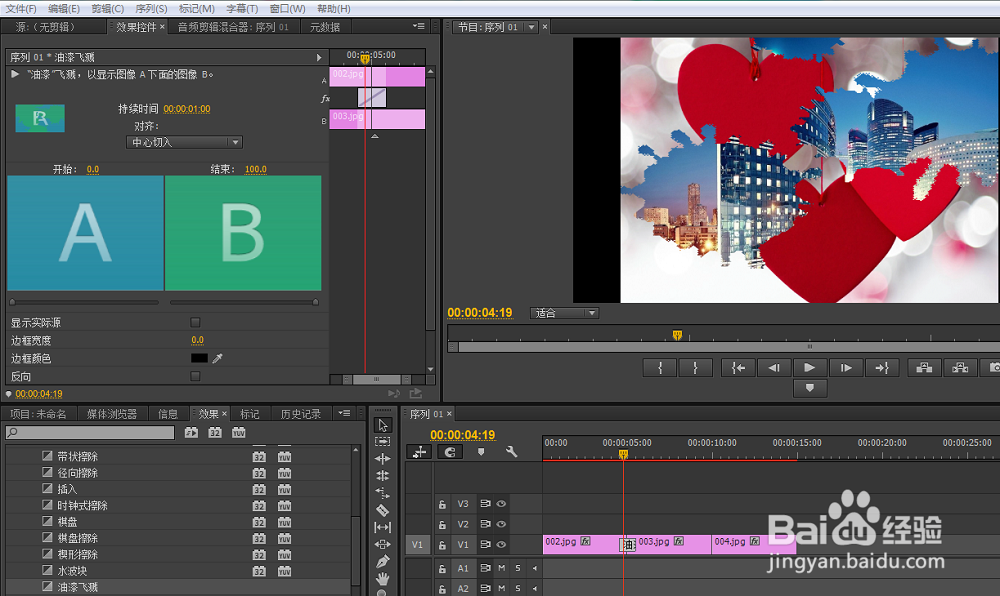Add marker button below play controls
The height and width of the screenshot is (596, 1000).
click(809, 388)
